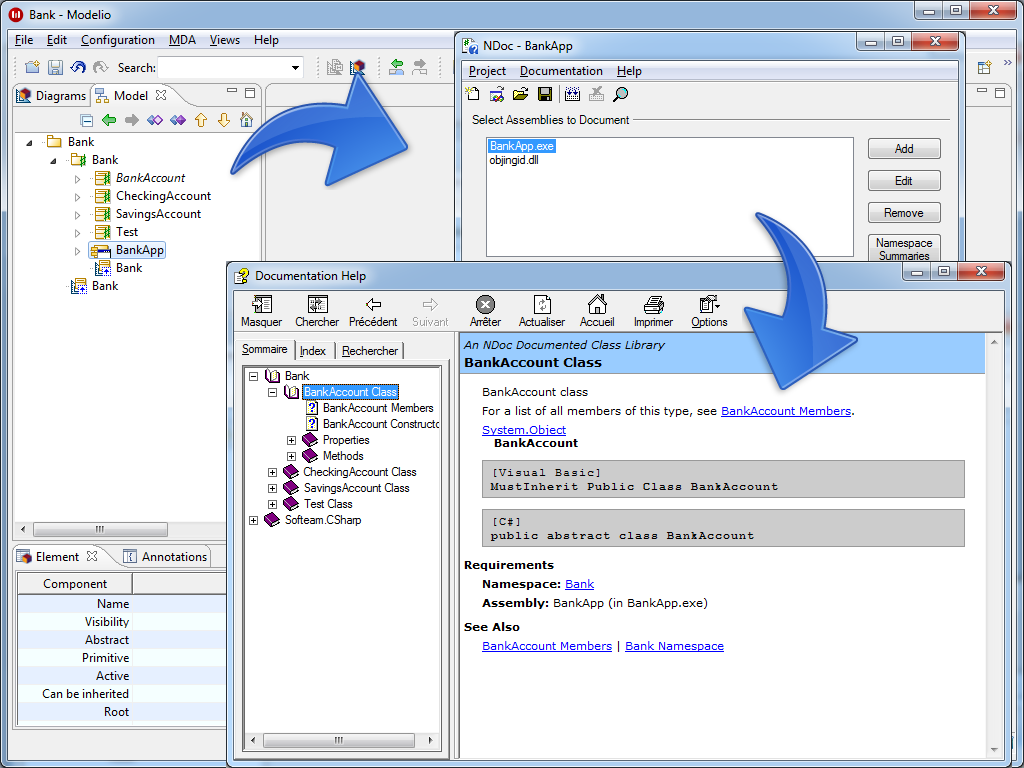Viewport: 1024px width, 768px height.
Task: Click Undo icon in Modelio toolbar
Action: pyautogui.click(x=78, y=67)
